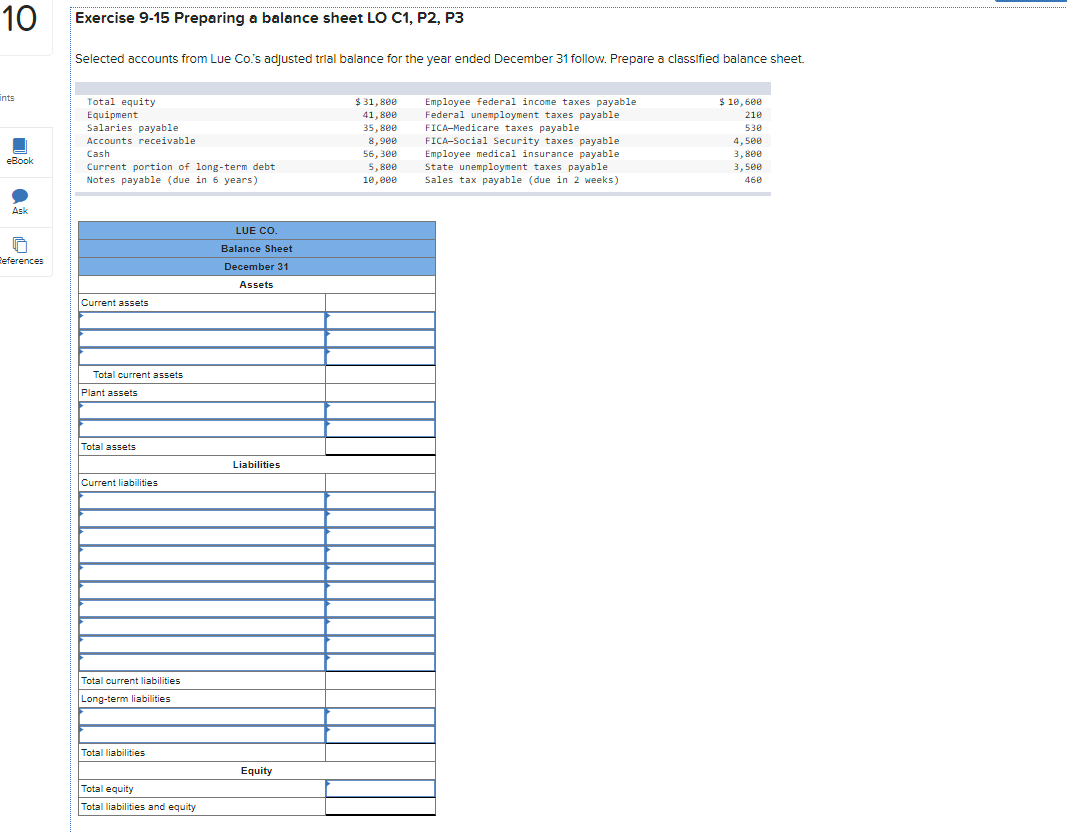Viewport: 1067px width, 832px height.
Task: Select question number 10 in the sidebar
Action: [20, 17]
